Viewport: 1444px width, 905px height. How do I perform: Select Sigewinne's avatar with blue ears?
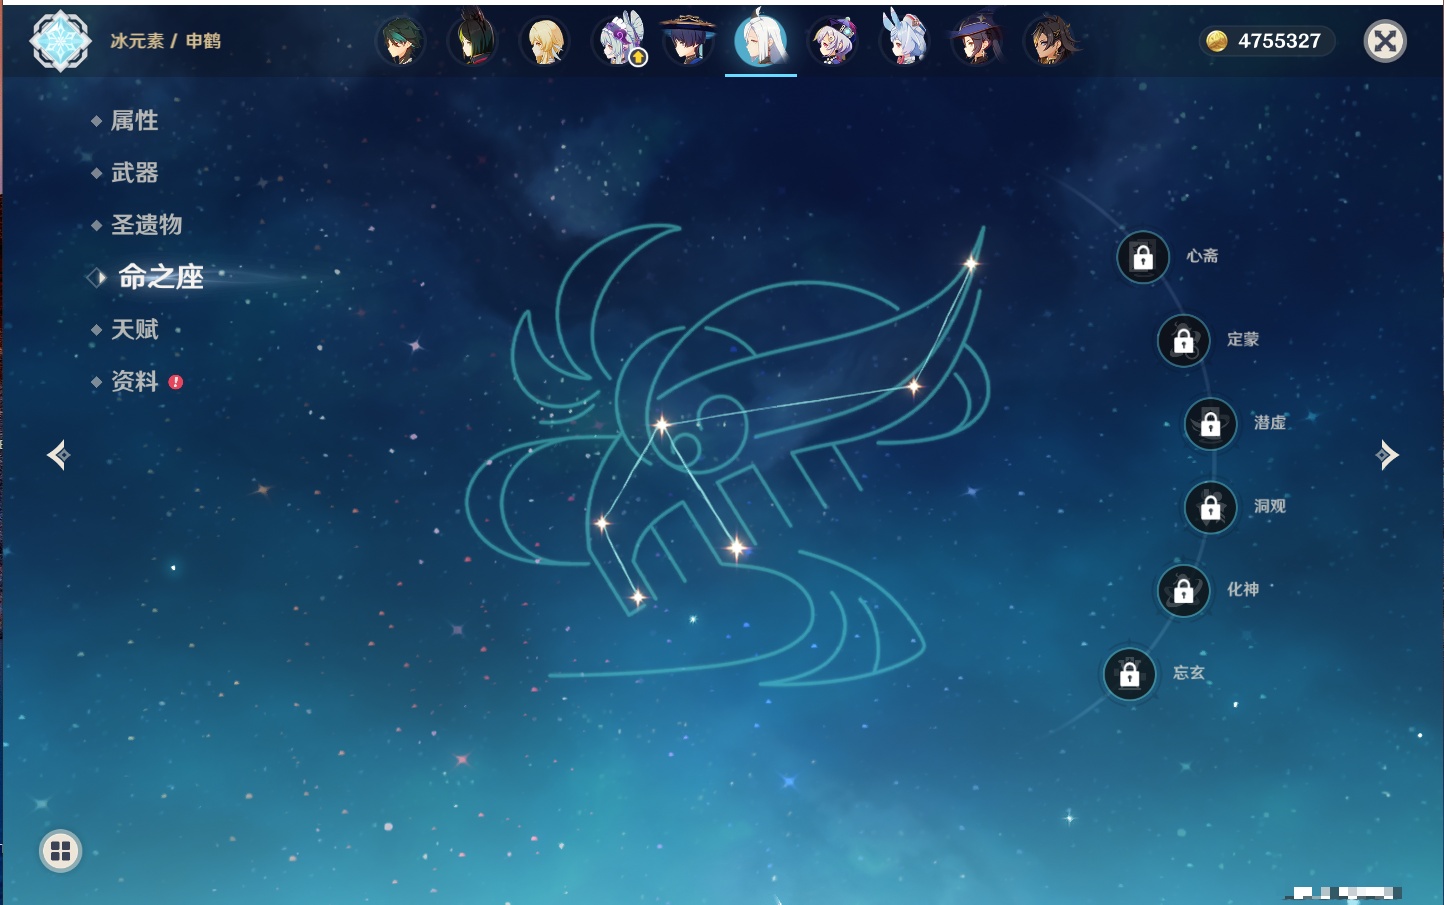coord(905,40)
